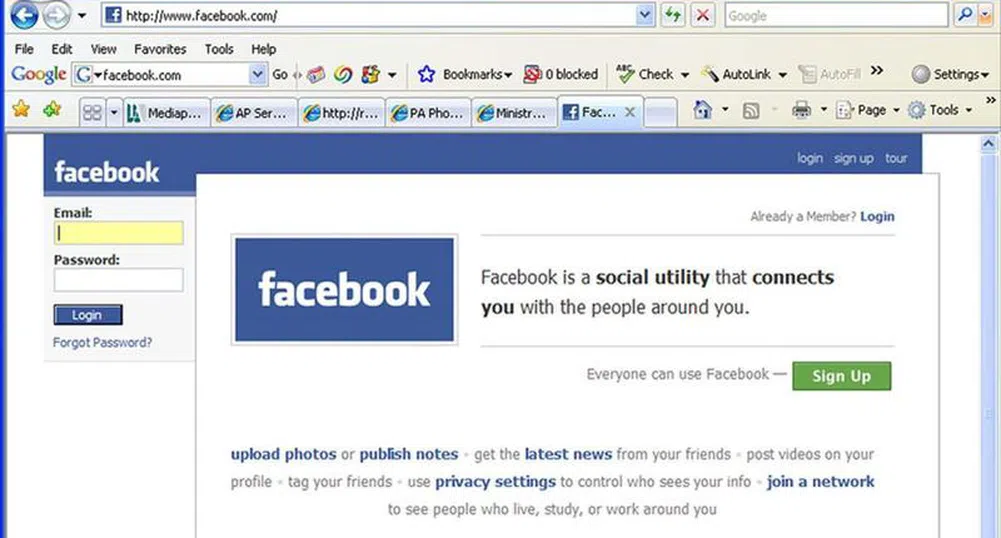Click the vertical scrollbar up arrow
Image resolution: width=1001 pixels, height=538 pixels.
988,144
